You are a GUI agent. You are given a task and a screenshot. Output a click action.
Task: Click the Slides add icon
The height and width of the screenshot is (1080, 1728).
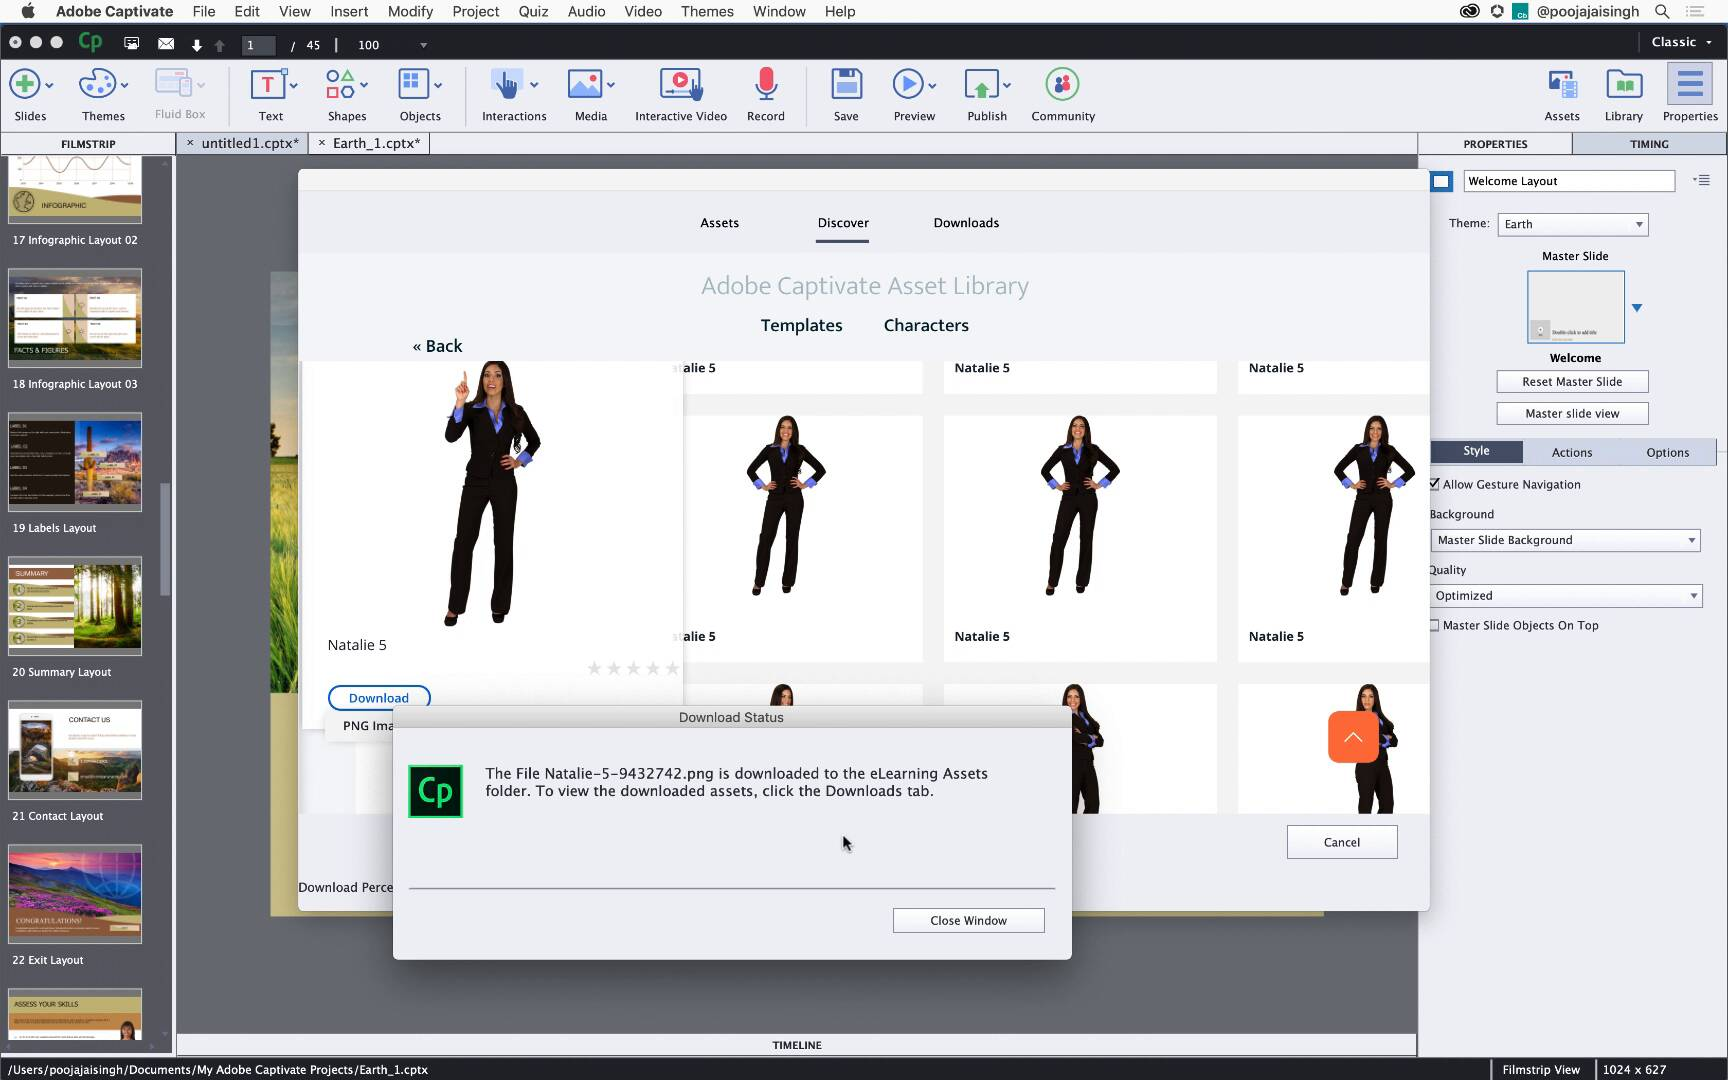pyautogui.click(x=24, y=85)
